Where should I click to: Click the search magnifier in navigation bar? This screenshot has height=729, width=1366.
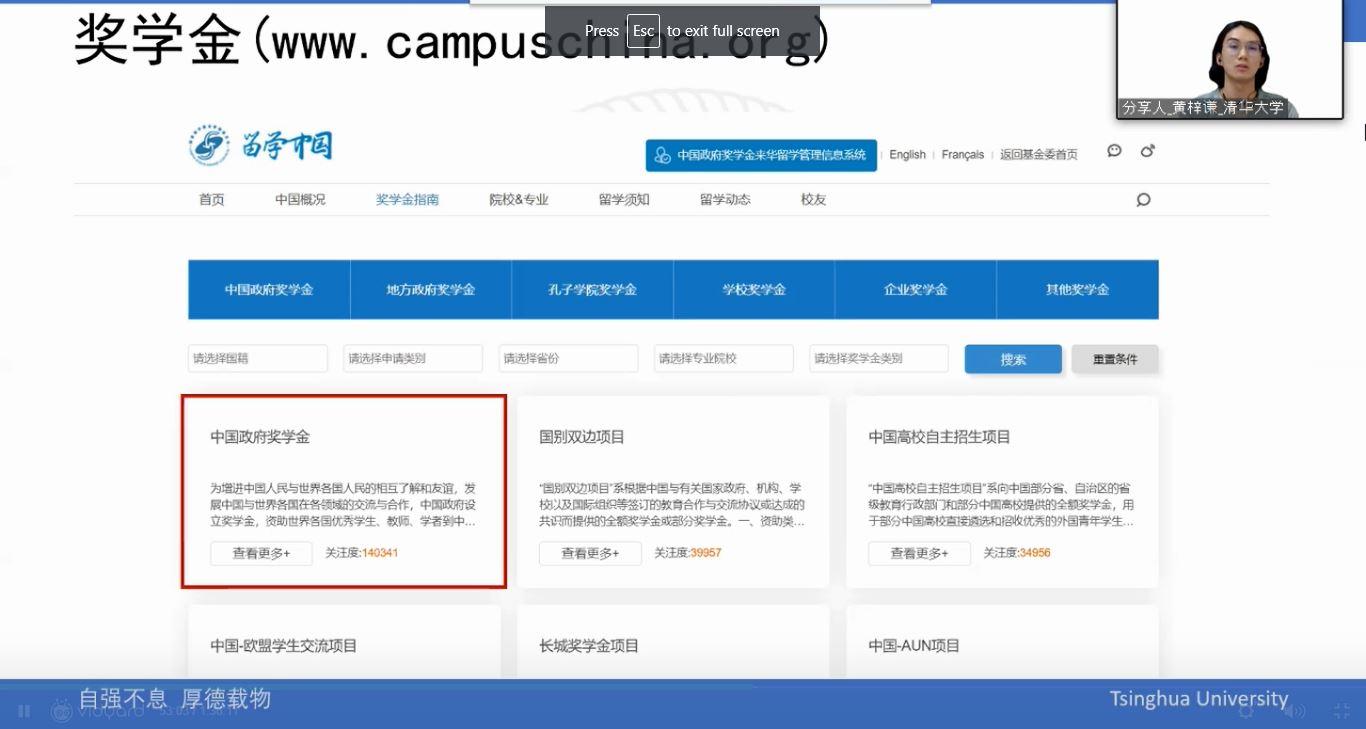1143,200
